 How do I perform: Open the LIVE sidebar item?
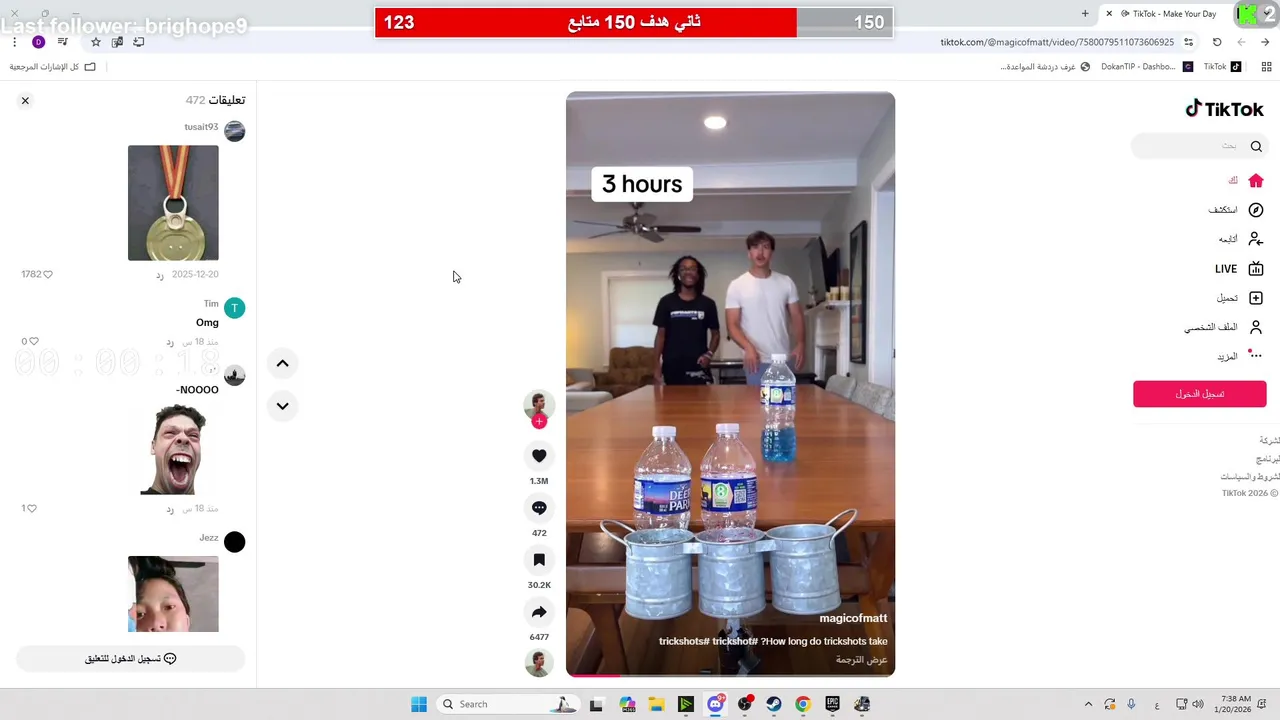tap(1240, 269)
